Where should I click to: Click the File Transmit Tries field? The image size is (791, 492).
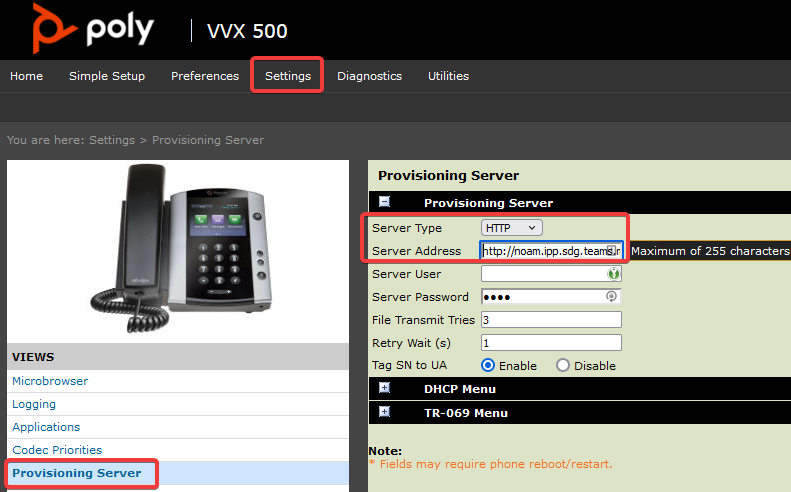click(551, 320)
